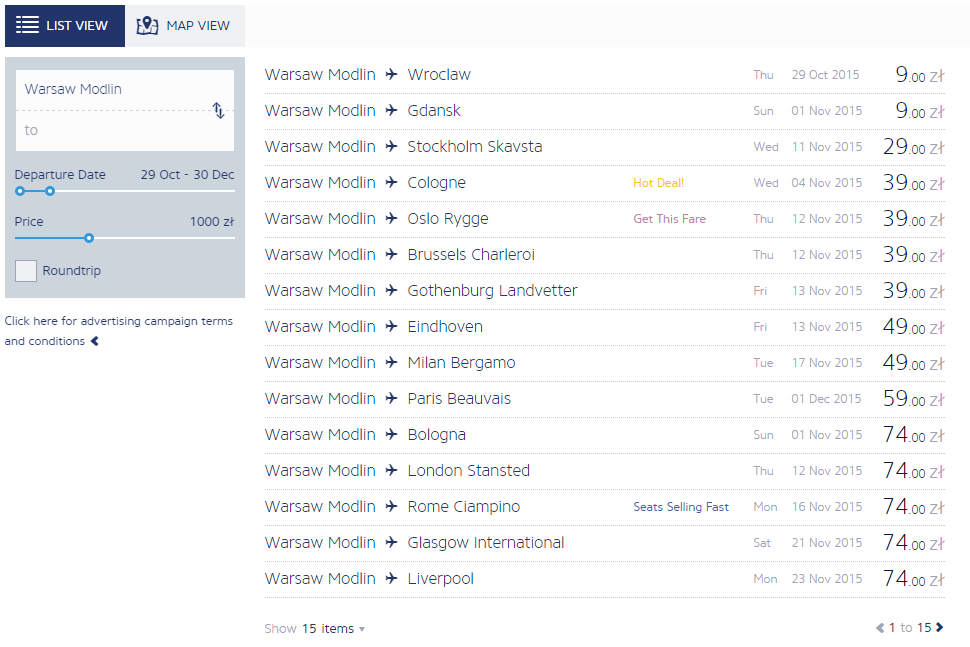Click the plane icon in the Paris Beauvais row
The height and width of the screenshot is (647, 970).
tap(391, 398)
